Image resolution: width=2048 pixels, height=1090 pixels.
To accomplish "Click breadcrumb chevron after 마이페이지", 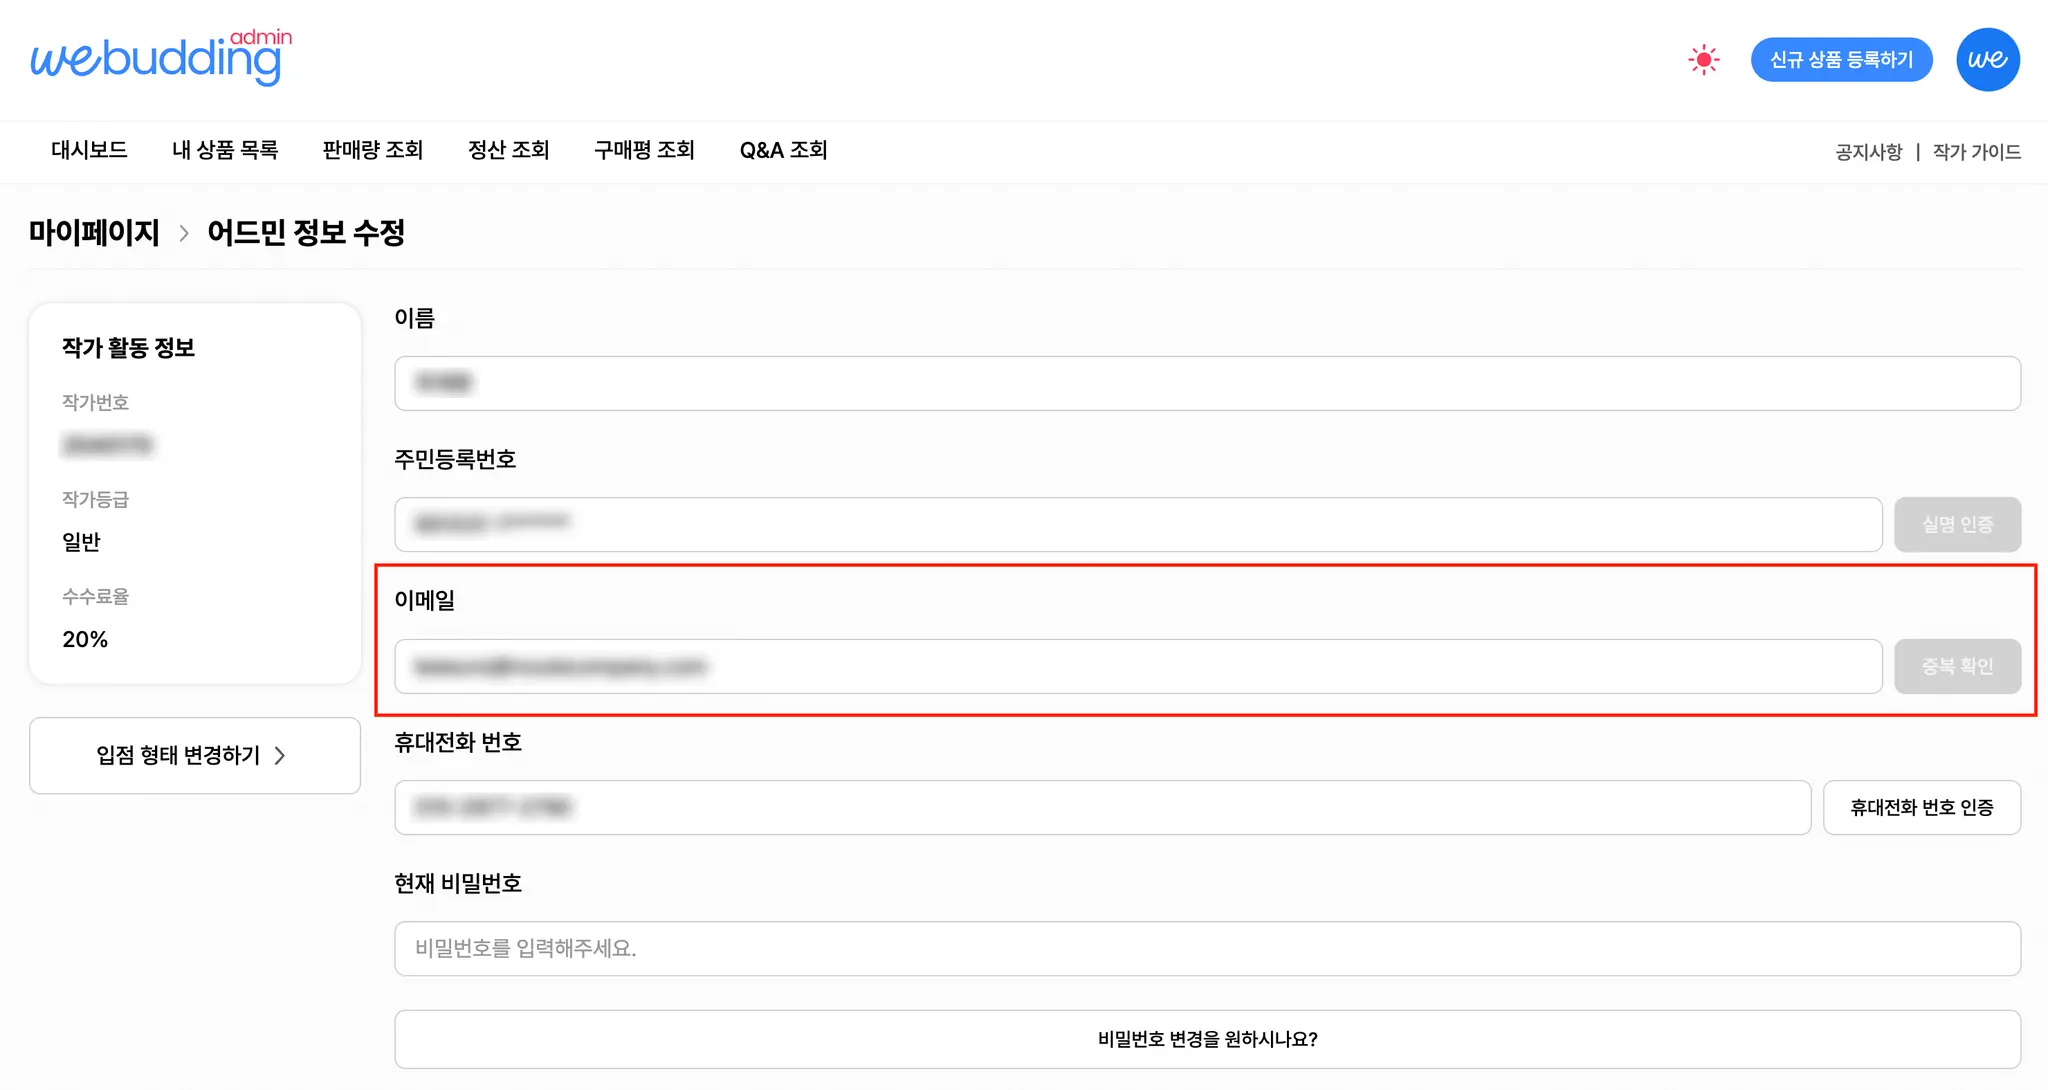I will click(x=184, y=233).
